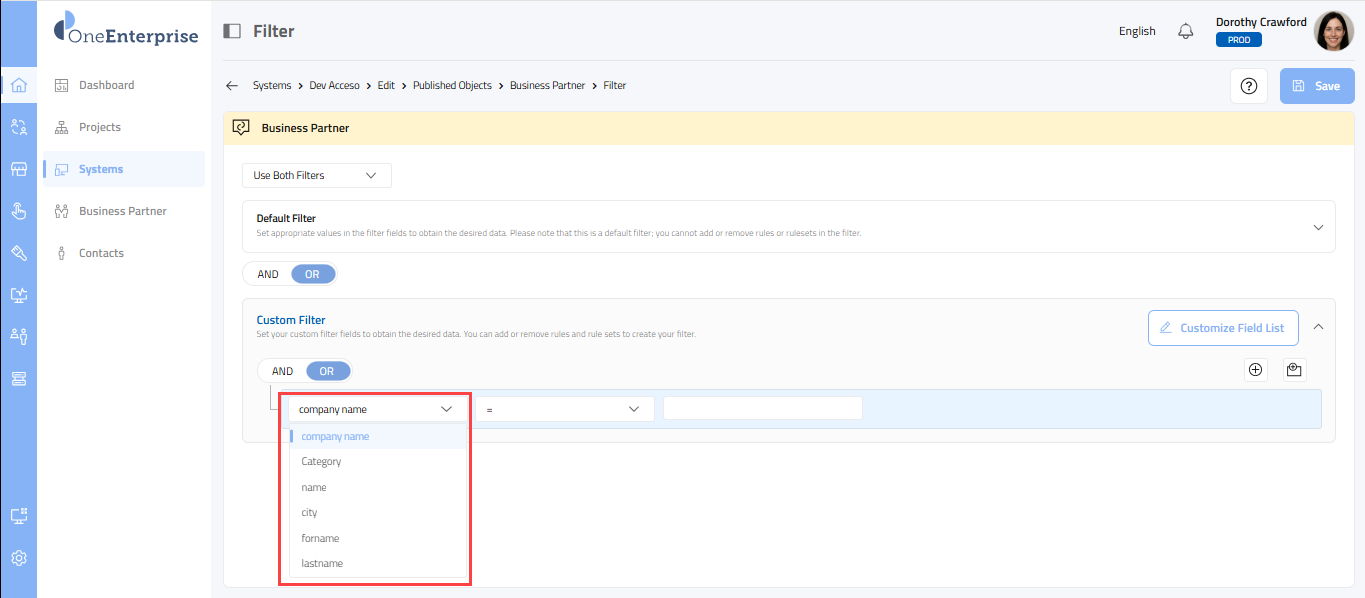This screenshot has height=598, width=1365.
Task: Open Business Partner in the sidebar
Action: (x=122, y=211)
